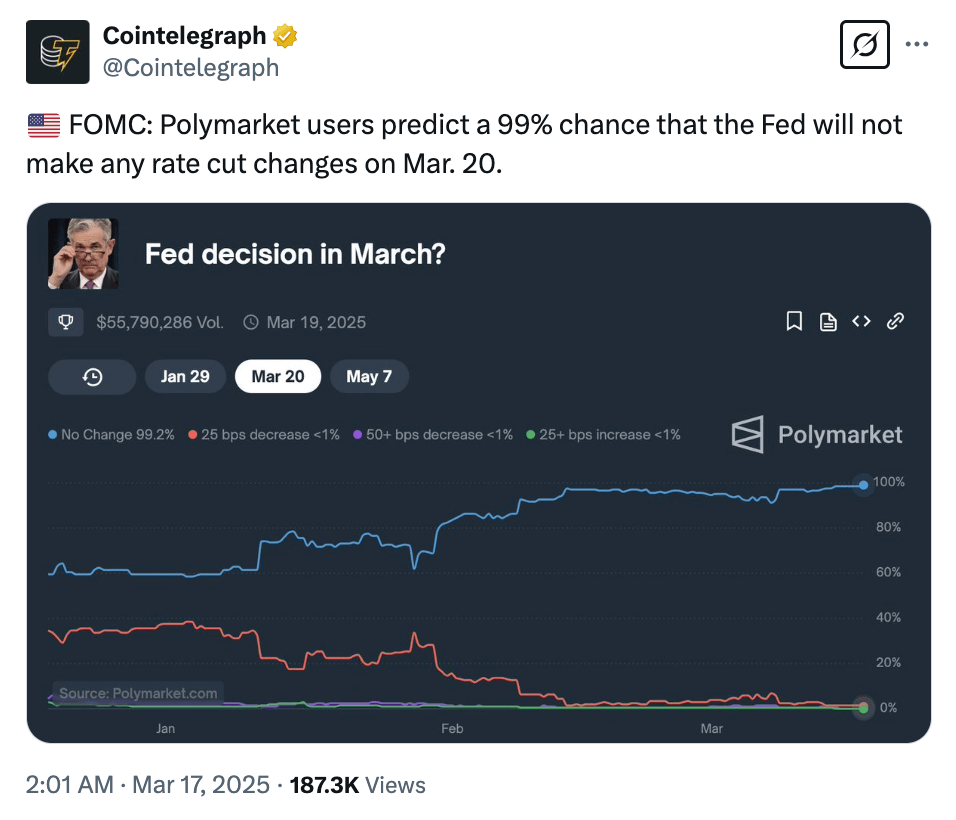The width and height of the screenshot is (956, 820).
Task: Open the @Cointelegraph handle link
Action: pos(191,68)
